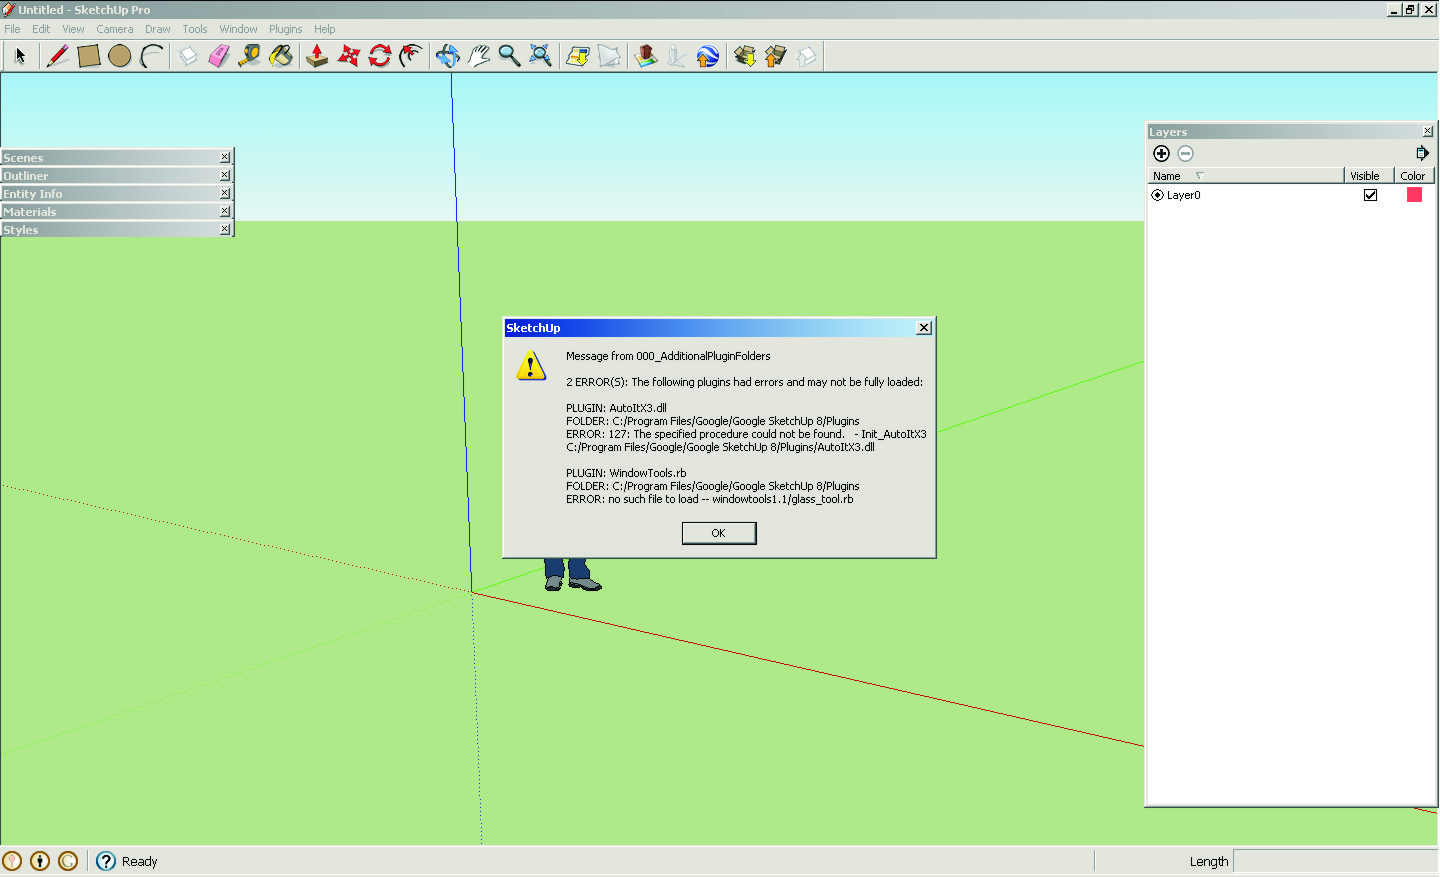Click OK in the SketchUp error dialog
Viewport: 1440px width, 877px height.
click(x=719, y=533)
